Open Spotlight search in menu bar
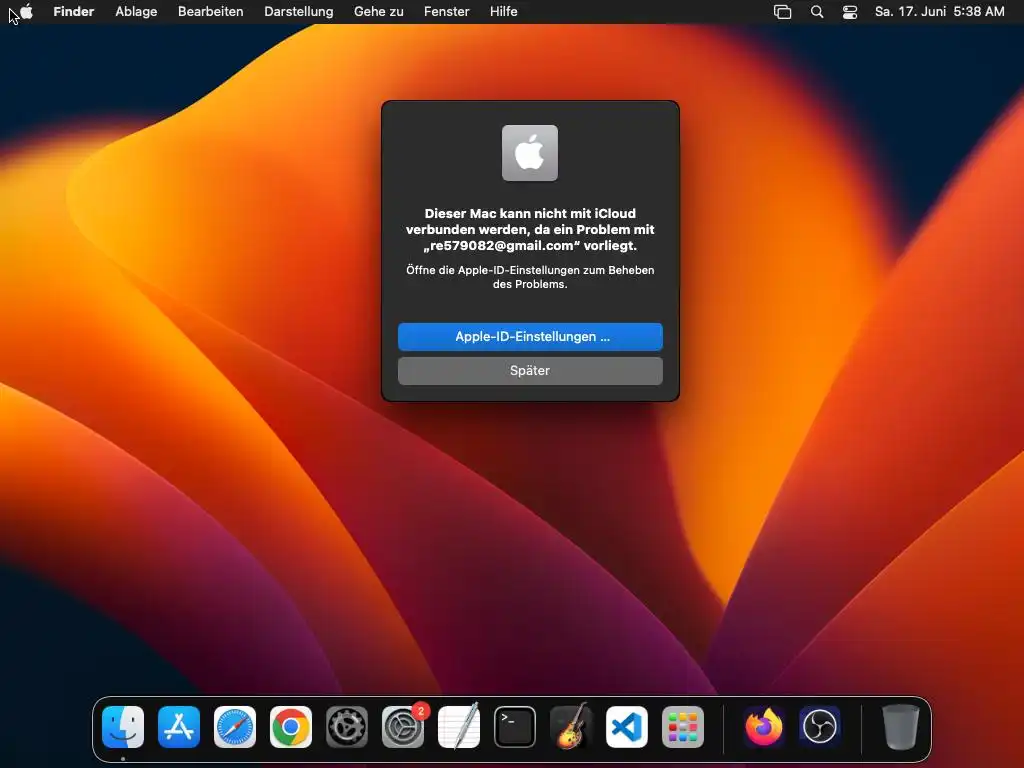 (x=816, y=12)
